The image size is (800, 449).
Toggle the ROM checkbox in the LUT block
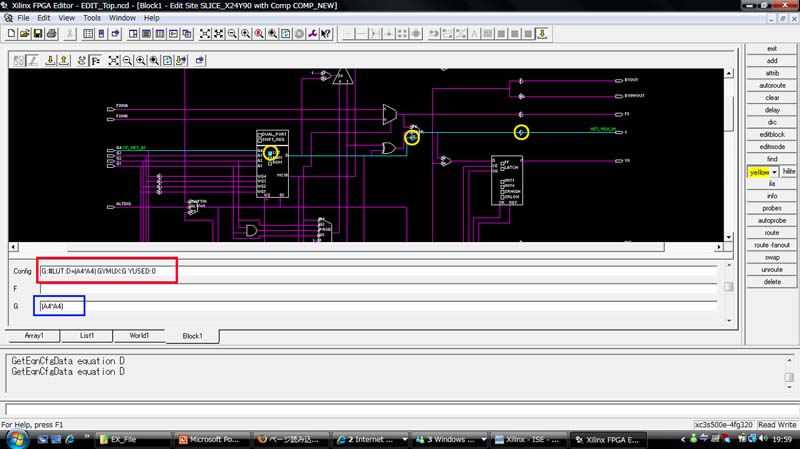(x=270, y=164)
